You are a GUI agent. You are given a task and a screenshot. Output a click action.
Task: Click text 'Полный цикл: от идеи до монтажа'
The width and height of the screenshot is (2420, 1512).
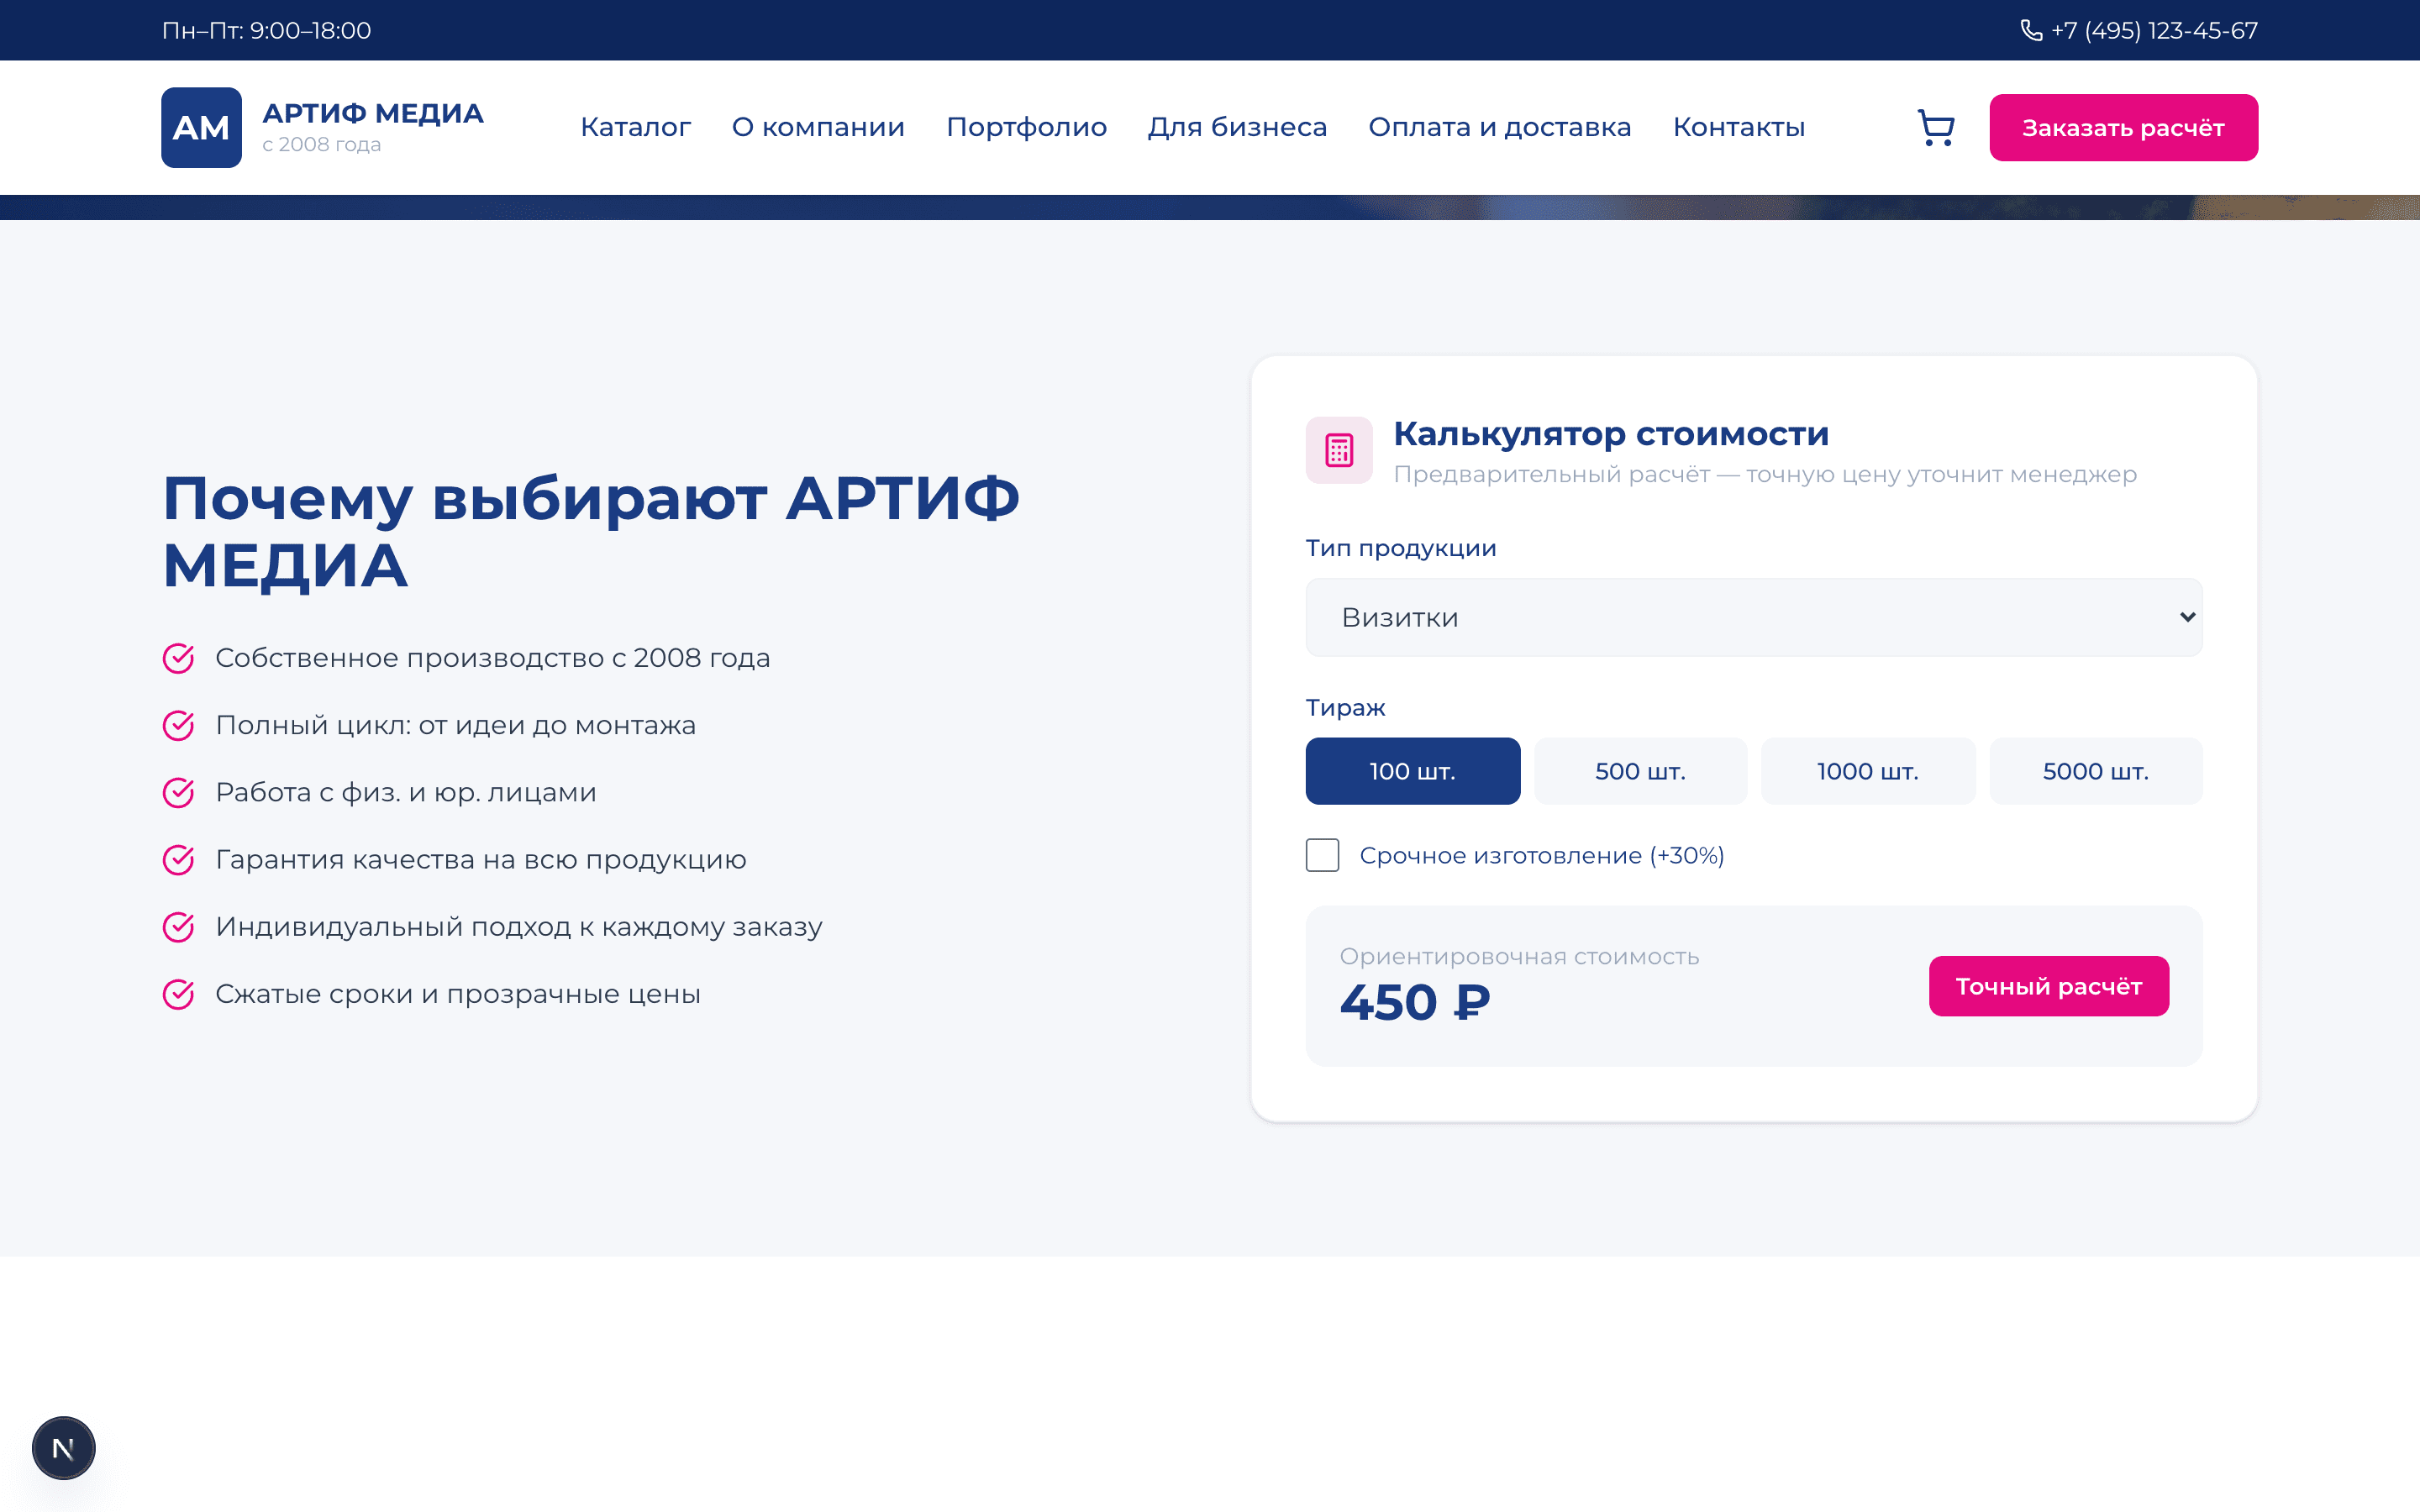coord(455,725)
